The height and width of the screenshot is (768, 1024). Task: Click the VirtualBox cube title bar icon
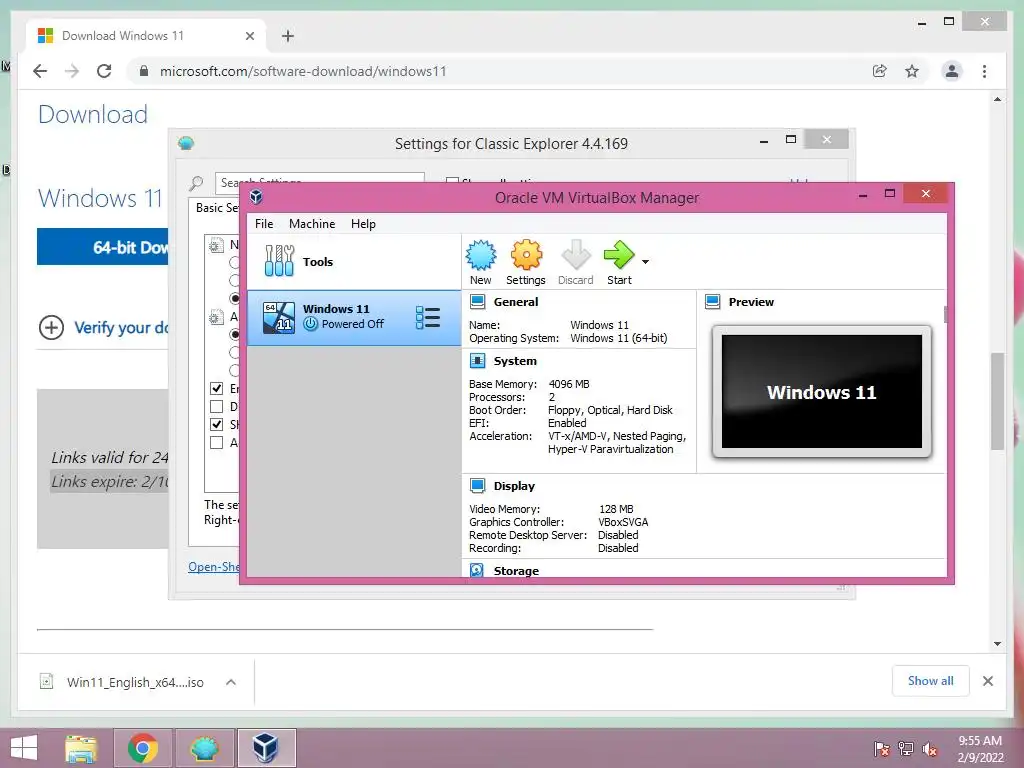(256, 197)
